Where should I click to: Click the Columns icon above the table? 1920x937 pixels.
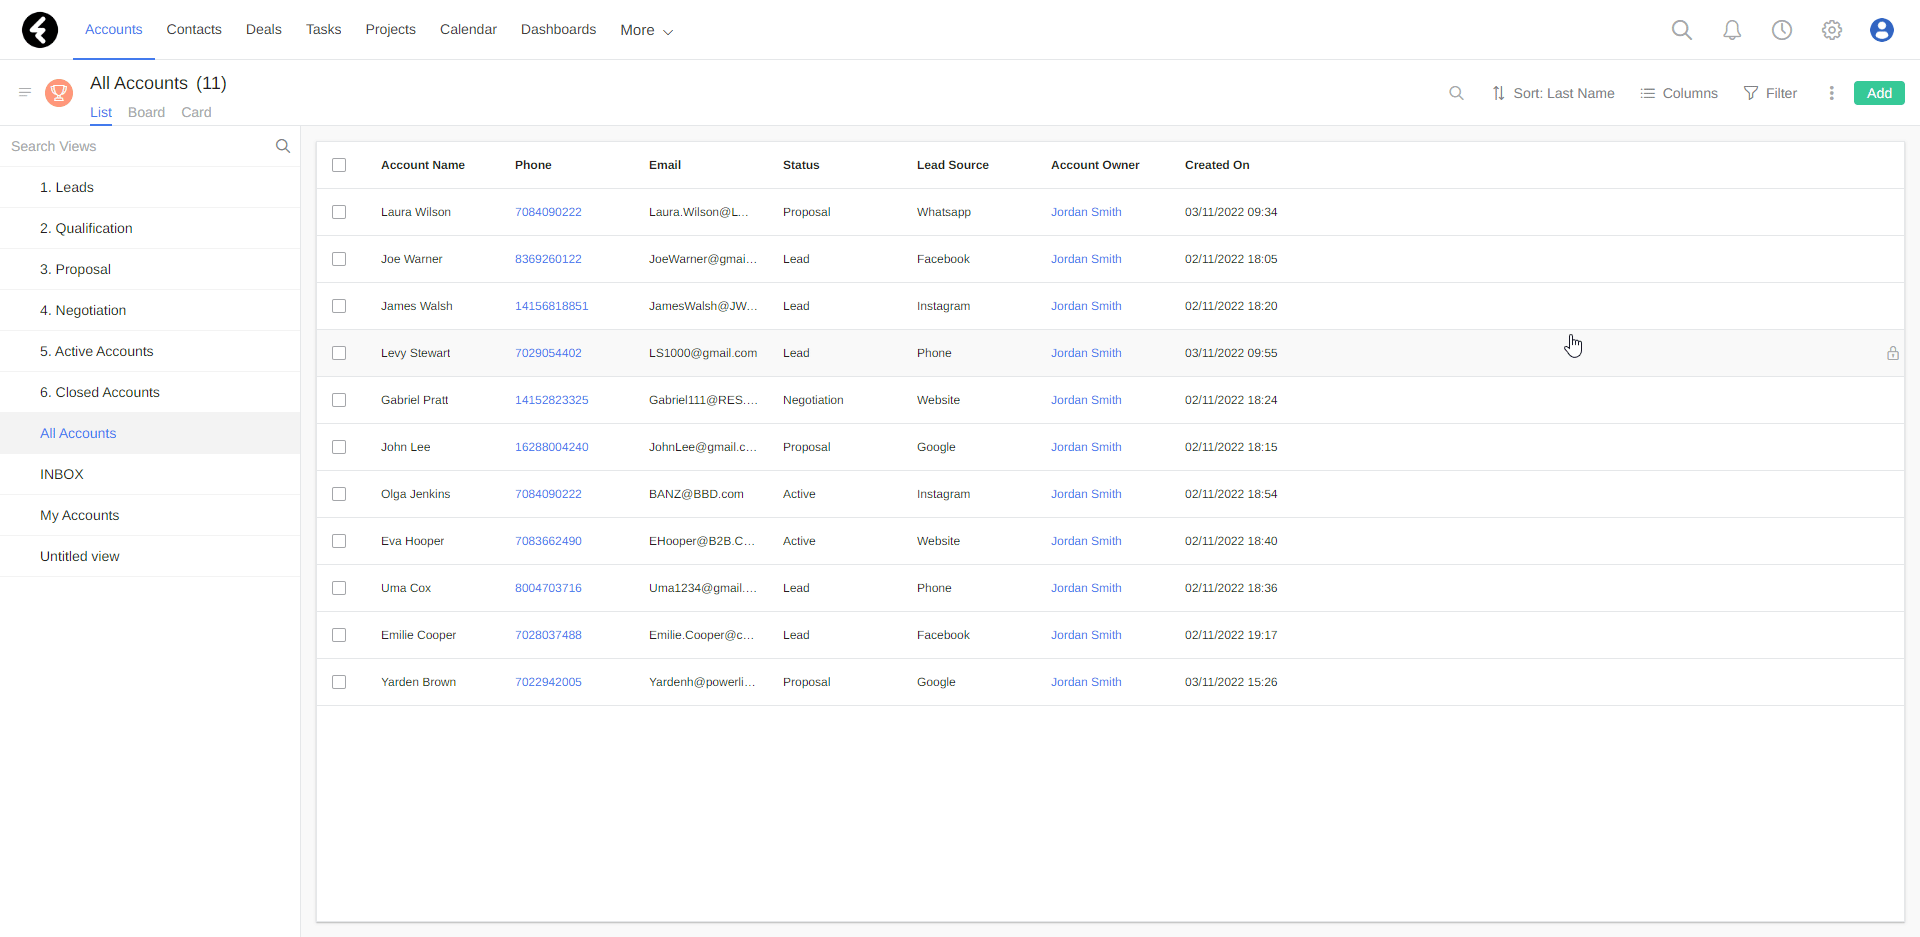pos(1649,93)
